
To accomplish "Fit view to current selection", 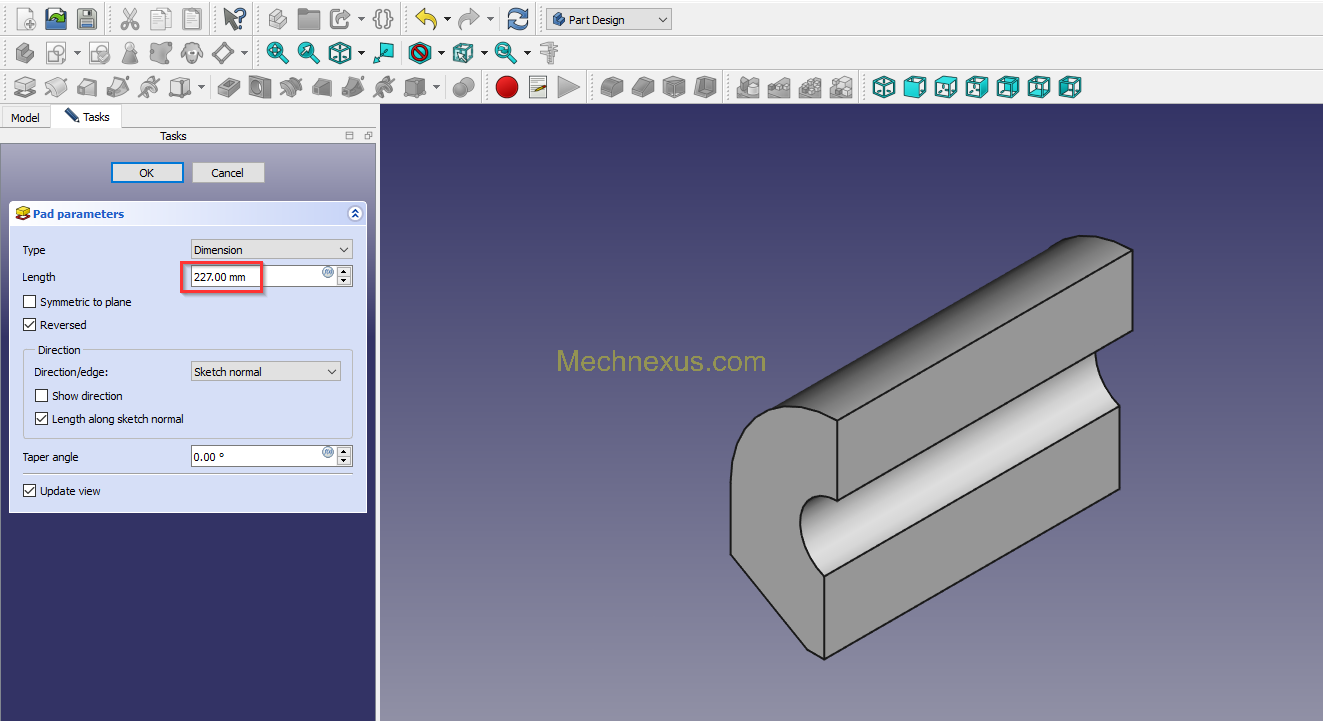I will tap(309, 53).
